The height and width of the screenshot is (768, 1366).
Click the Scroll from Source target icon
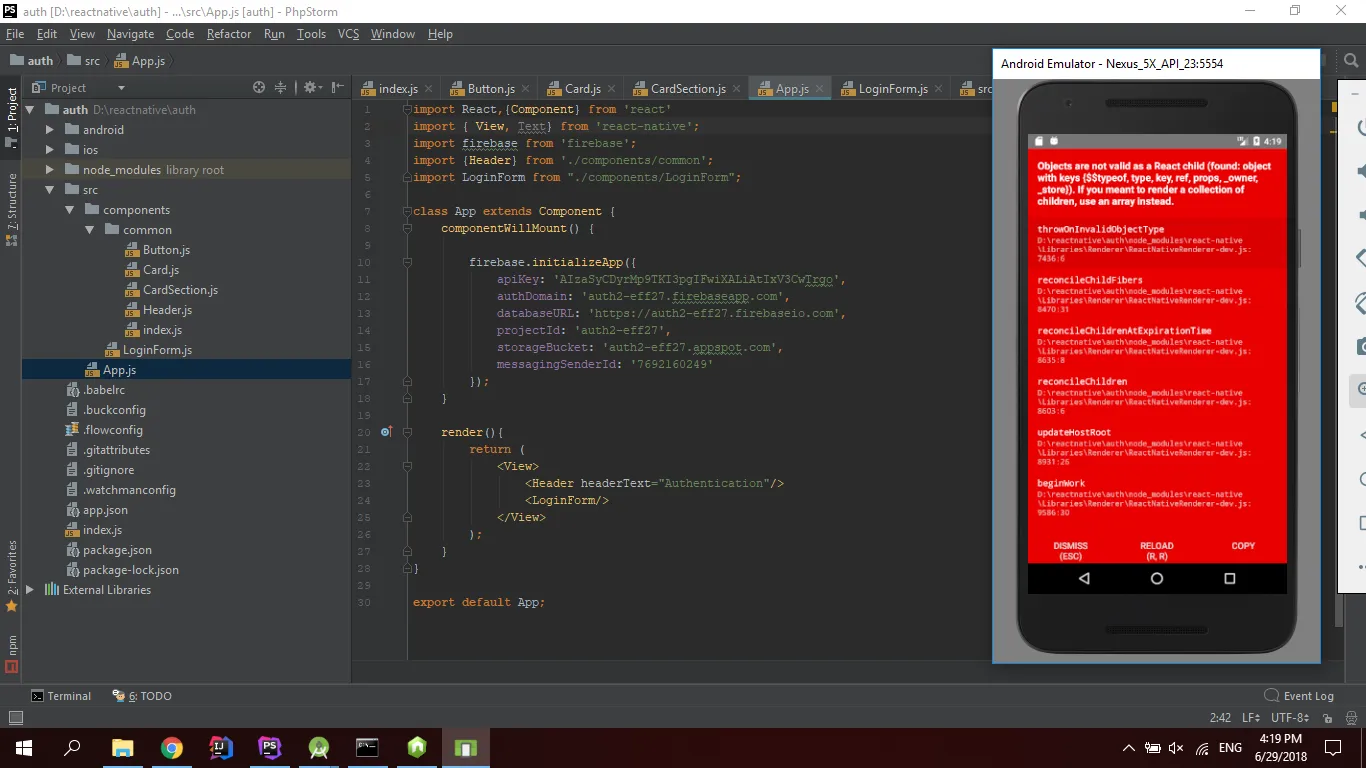pyautogui.click(x=259, y=88)
